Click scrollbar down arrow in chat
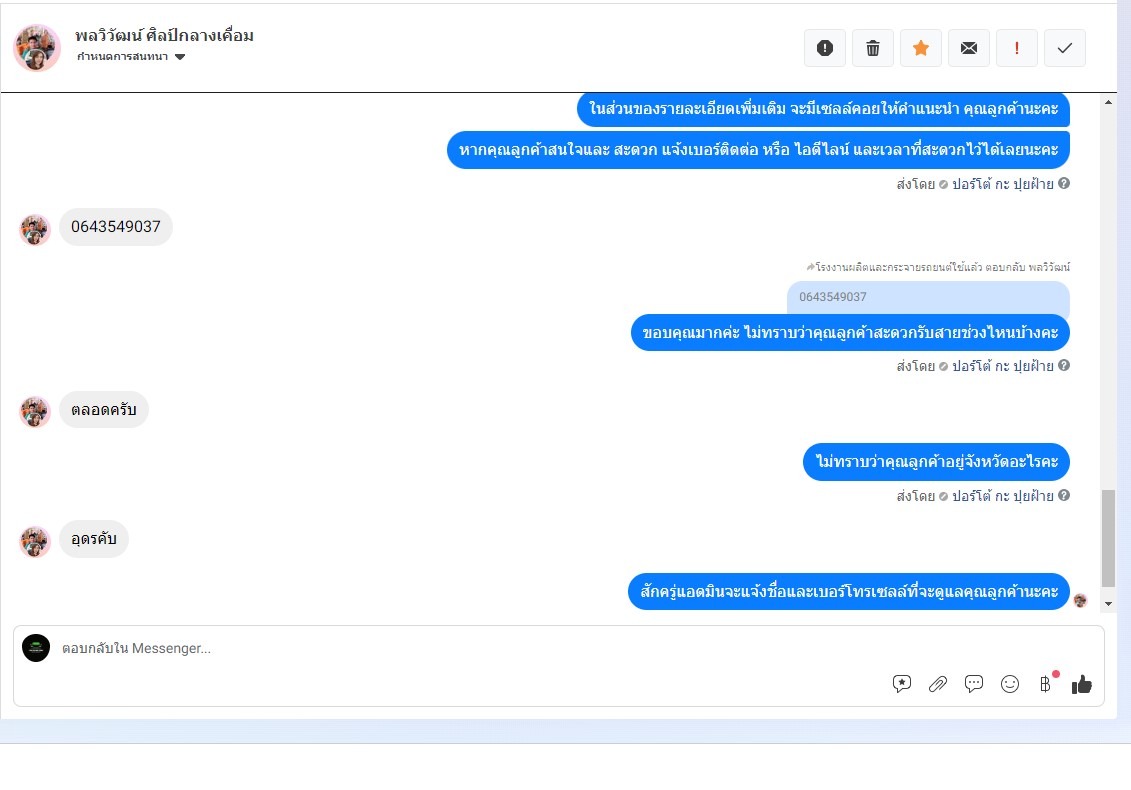Screen dimensions: 1131x790 (1108, 604)
